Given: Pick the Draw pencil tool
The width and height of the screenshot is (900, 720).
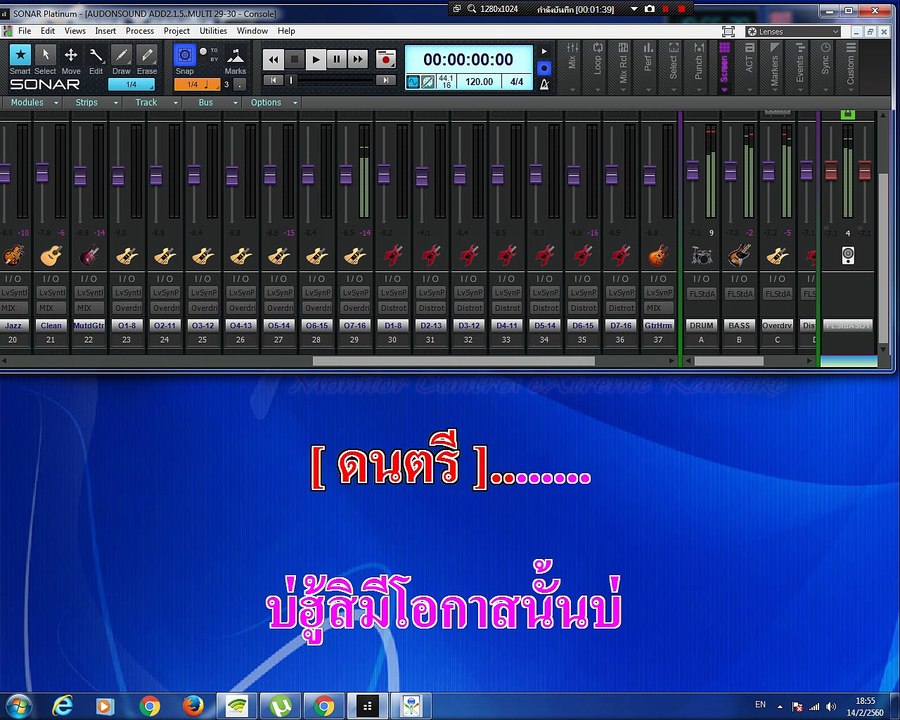Looking at the screenshot, I should pyautogui.click(x=121, y=56).
